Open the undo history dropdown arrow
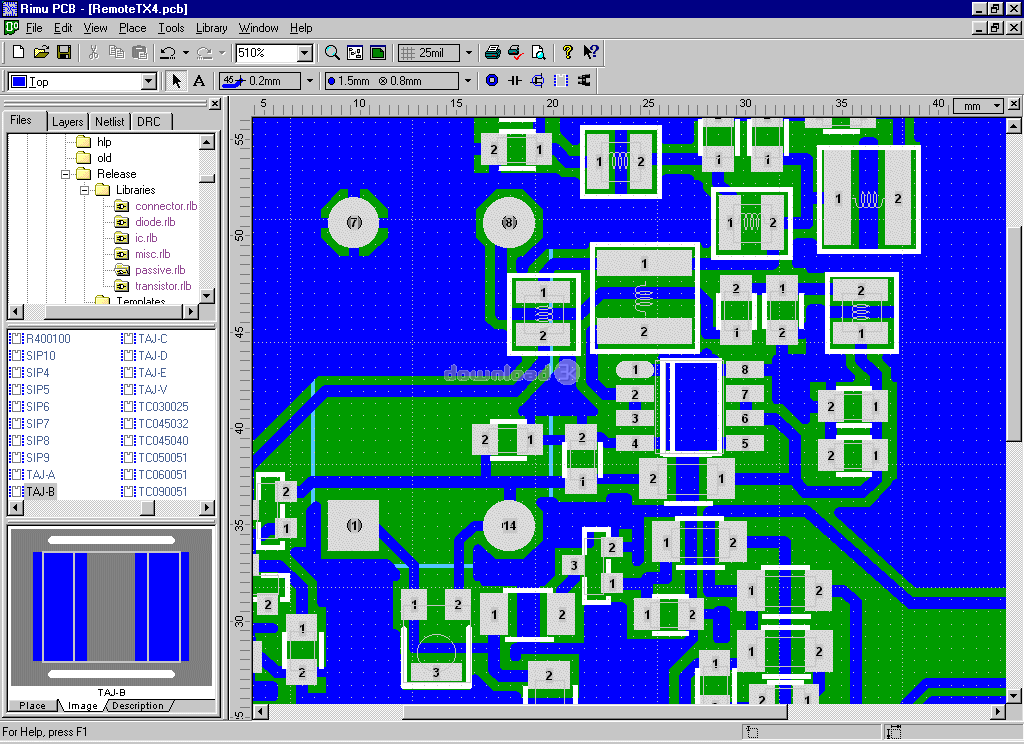 coord(186,52)
